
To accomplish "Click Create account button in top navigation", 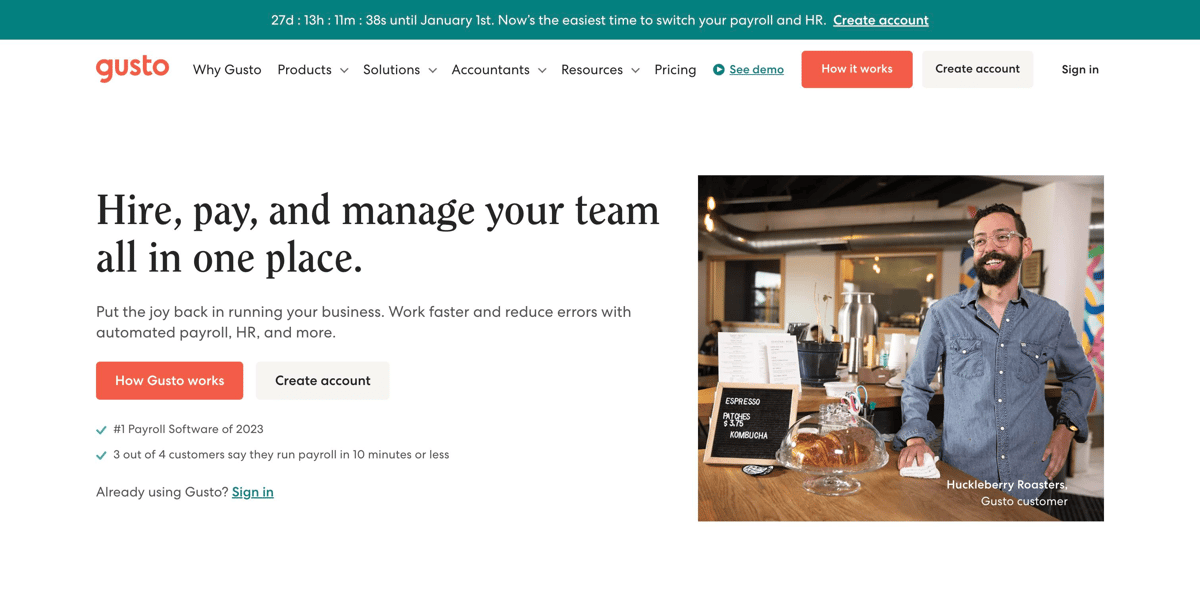I will 977,69.
